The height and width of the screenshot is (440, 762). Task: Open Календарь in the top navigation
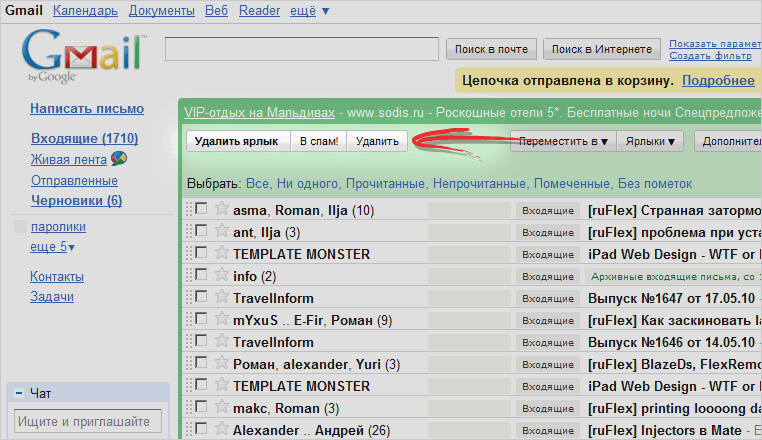85,11
